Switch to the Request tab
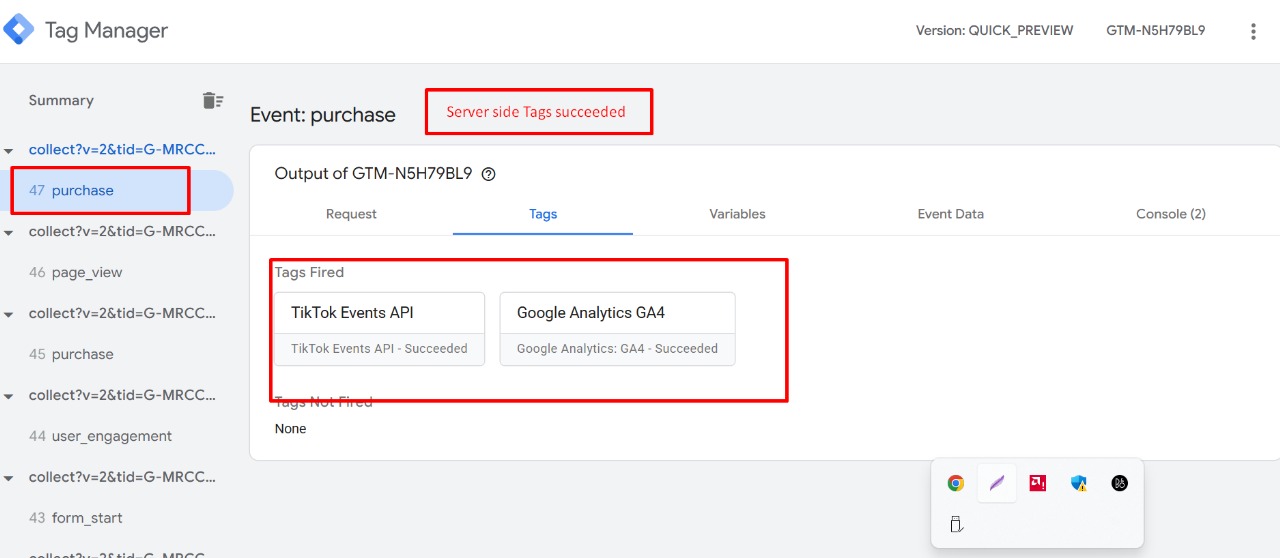This screenshot has height=558, width=1280. pyautogui.click(x=351, y=214)
